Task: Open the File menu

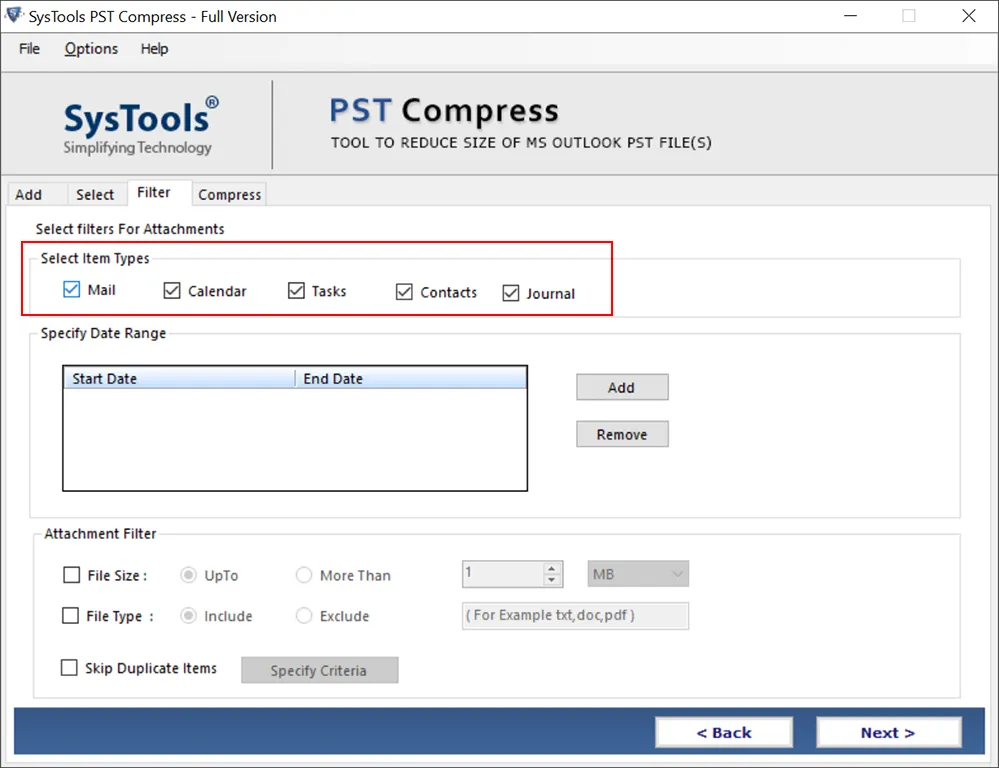Action: point(29,48)
